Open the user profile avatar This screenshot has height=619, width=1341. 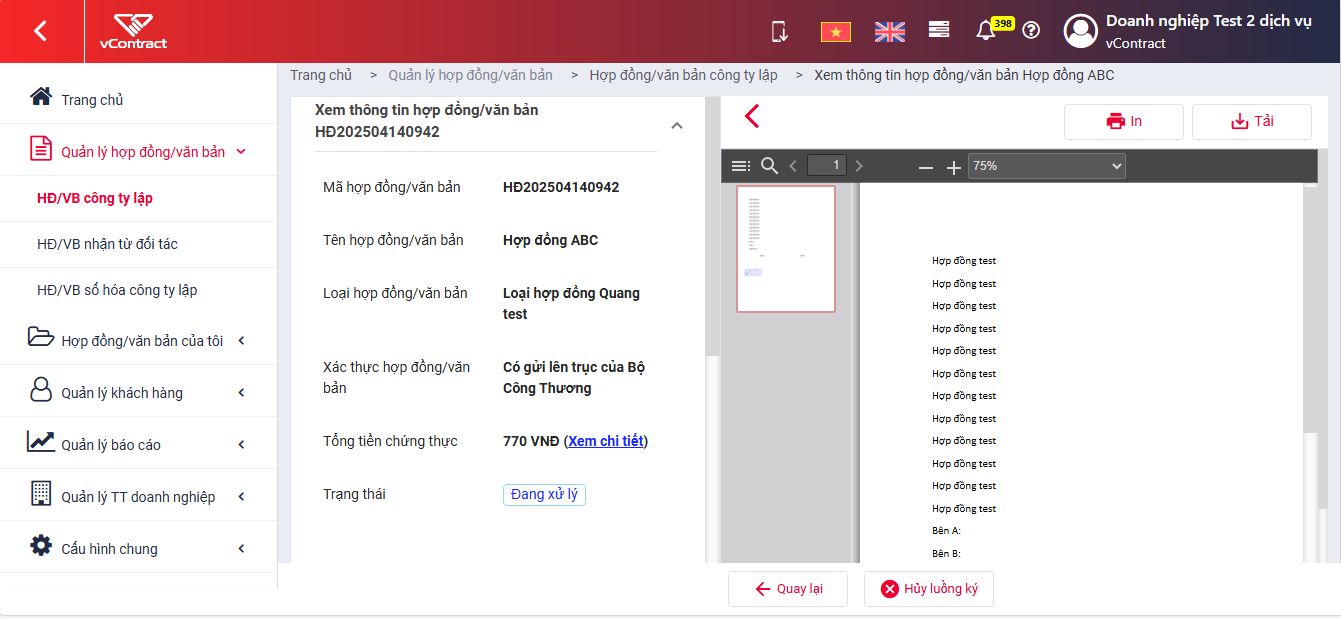tap(1080, 31)
